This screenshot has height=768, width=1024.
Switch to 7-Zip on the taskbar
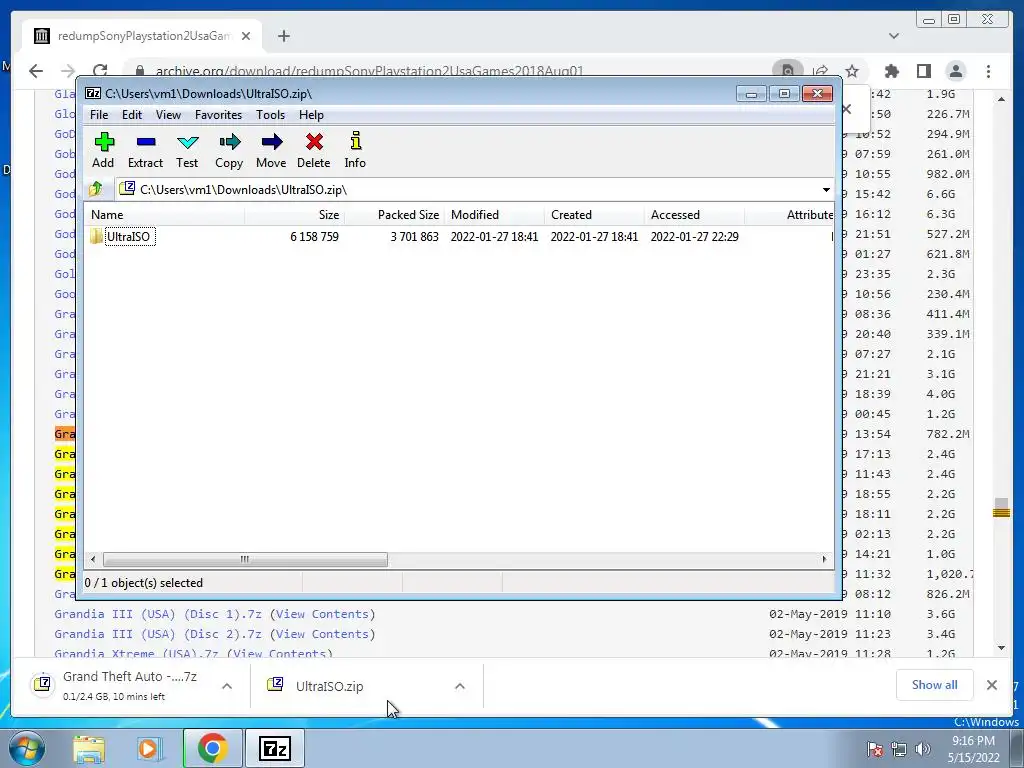pyautogui.click(x=274, y=748)
